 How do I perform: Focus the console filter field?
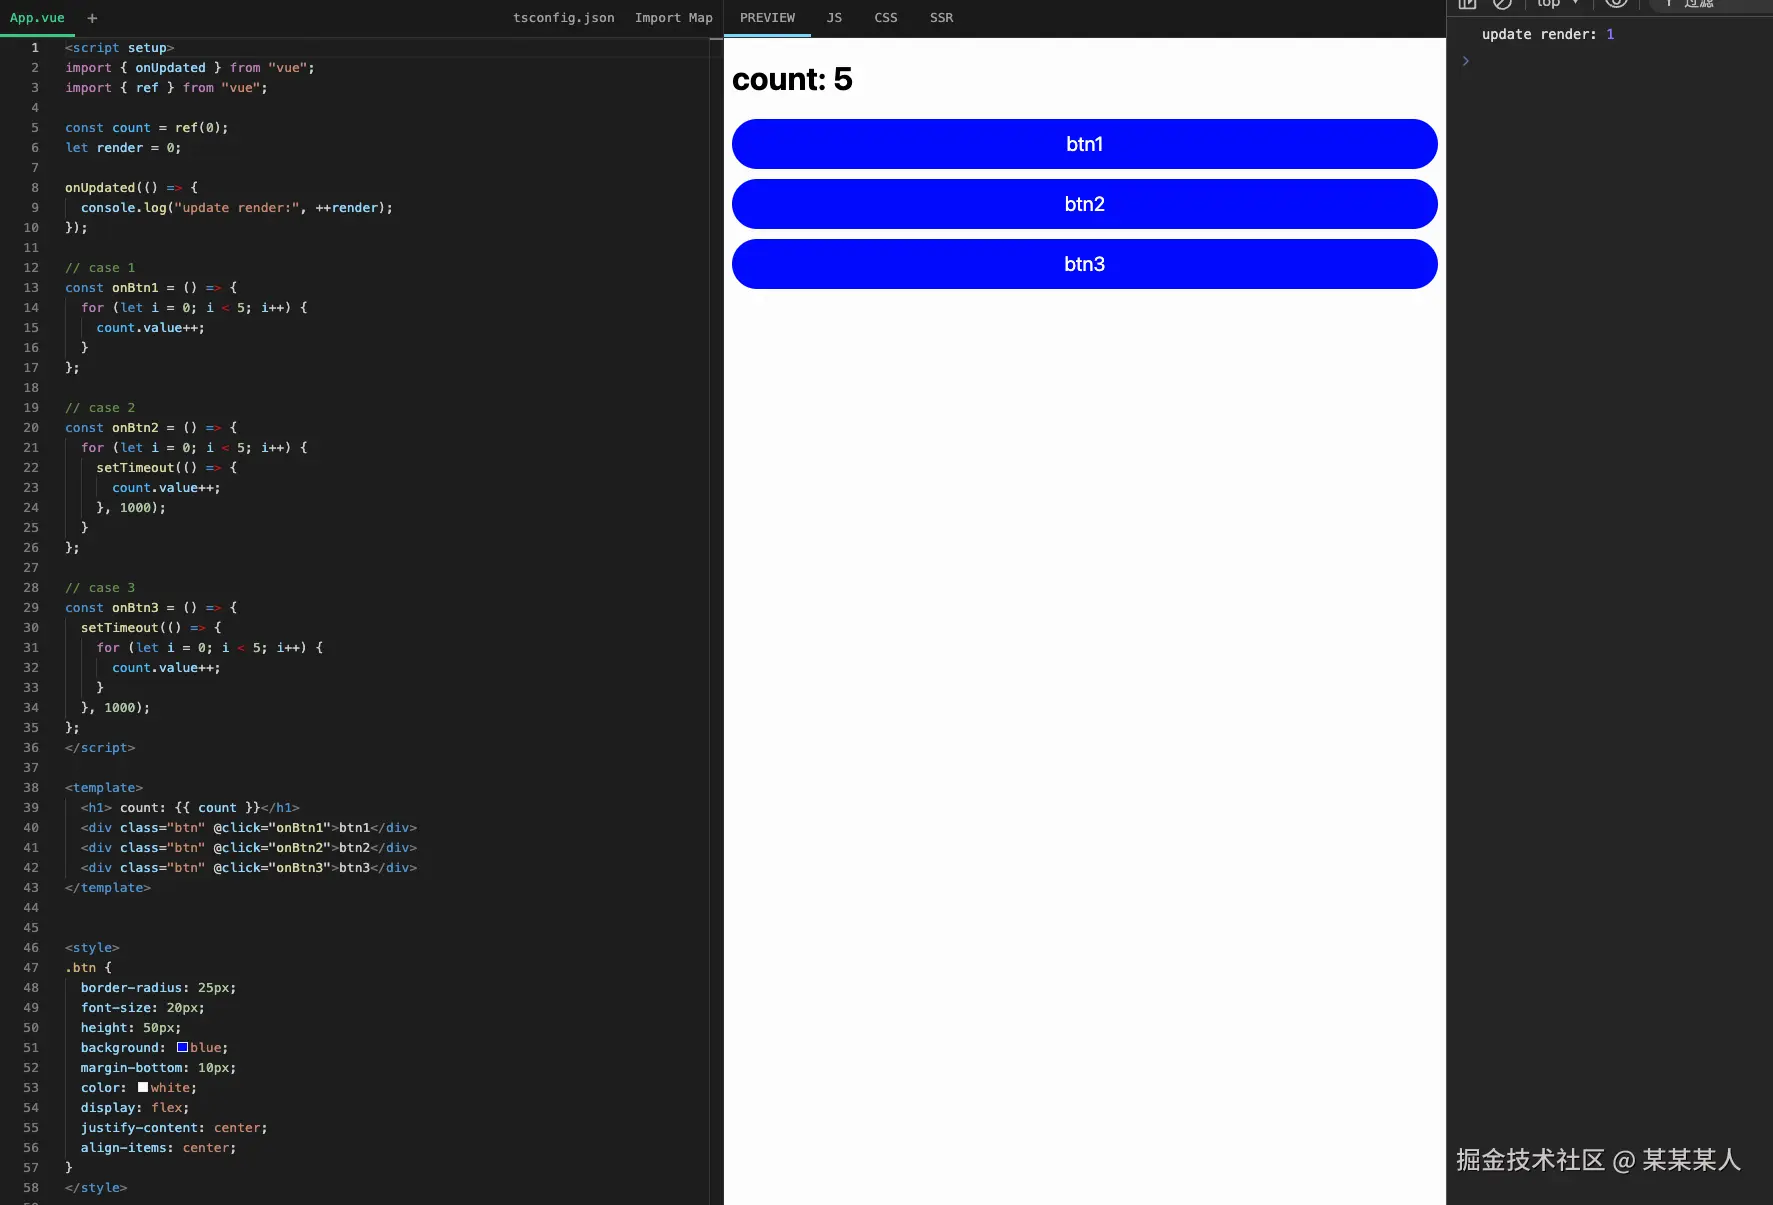click(1712, 4)
